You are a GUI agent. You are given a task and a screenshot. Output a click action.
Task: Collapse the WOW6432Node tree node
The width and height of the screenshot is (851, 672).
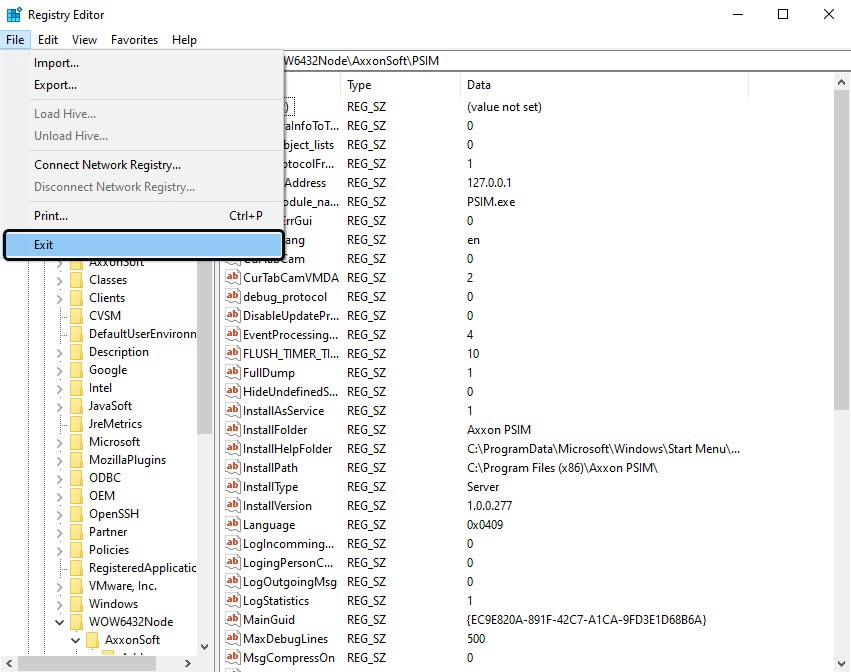[x=60, y=622]
